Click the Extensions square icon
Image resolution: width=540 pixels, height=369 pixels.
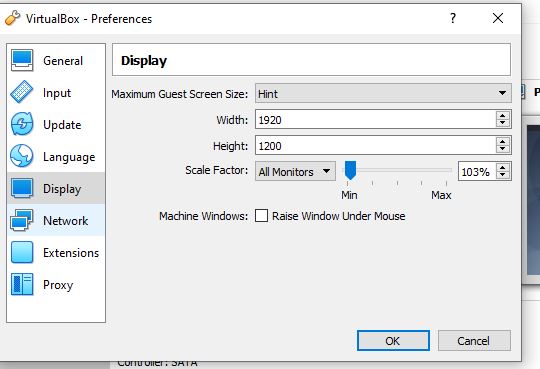pos(22,252)
